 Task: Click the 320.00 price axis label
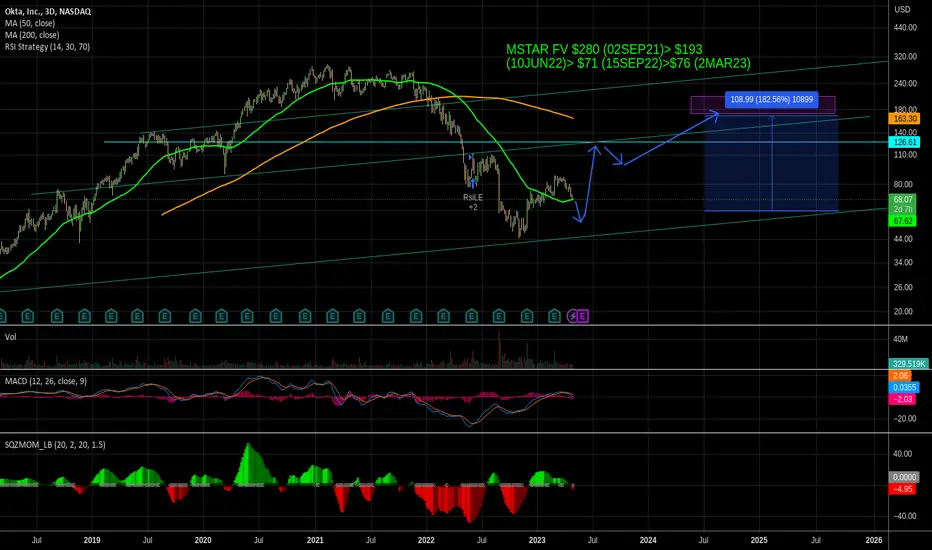905,57
